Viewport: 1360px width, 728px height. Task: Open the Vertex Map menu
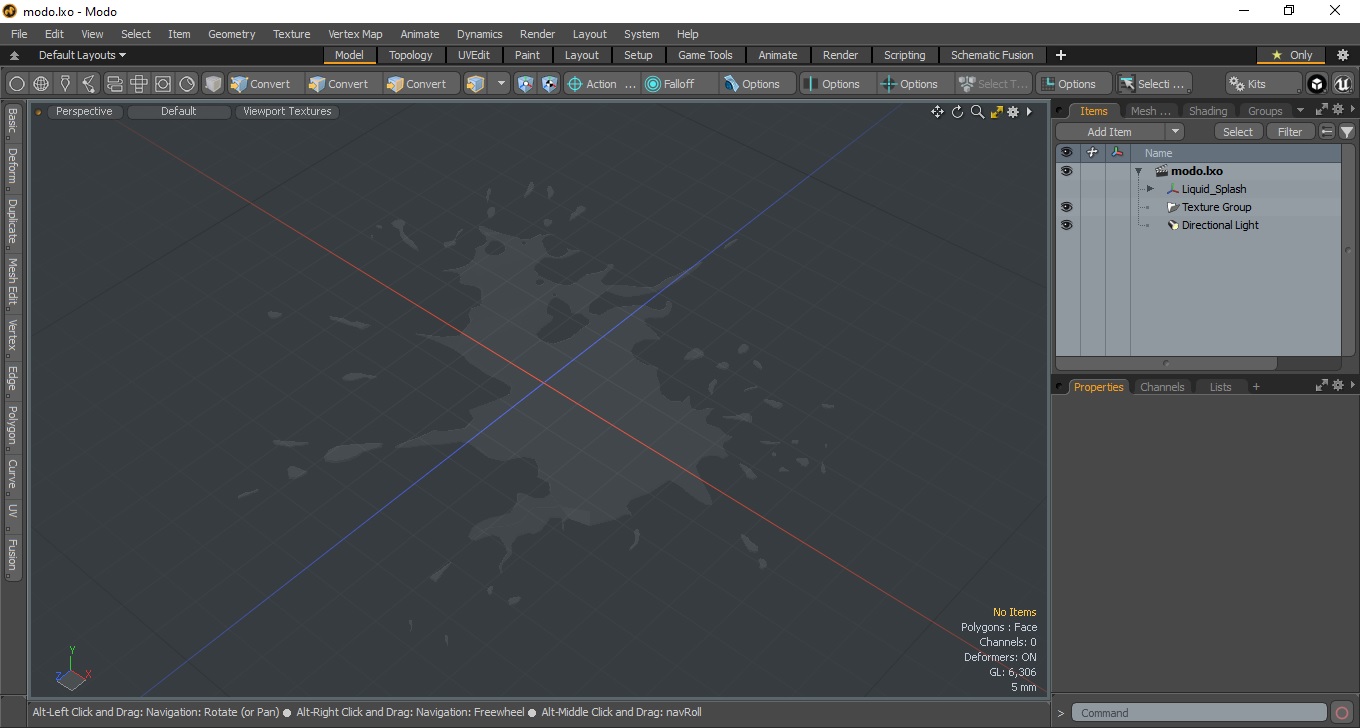pos(355,34)
